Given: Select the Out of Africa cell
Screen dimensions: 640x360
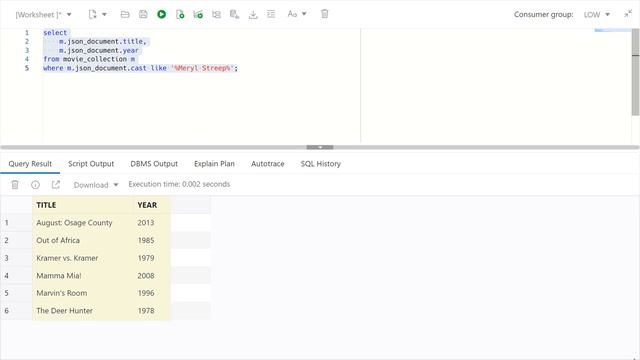Looking at the screenshot, I should pos(83,240).
